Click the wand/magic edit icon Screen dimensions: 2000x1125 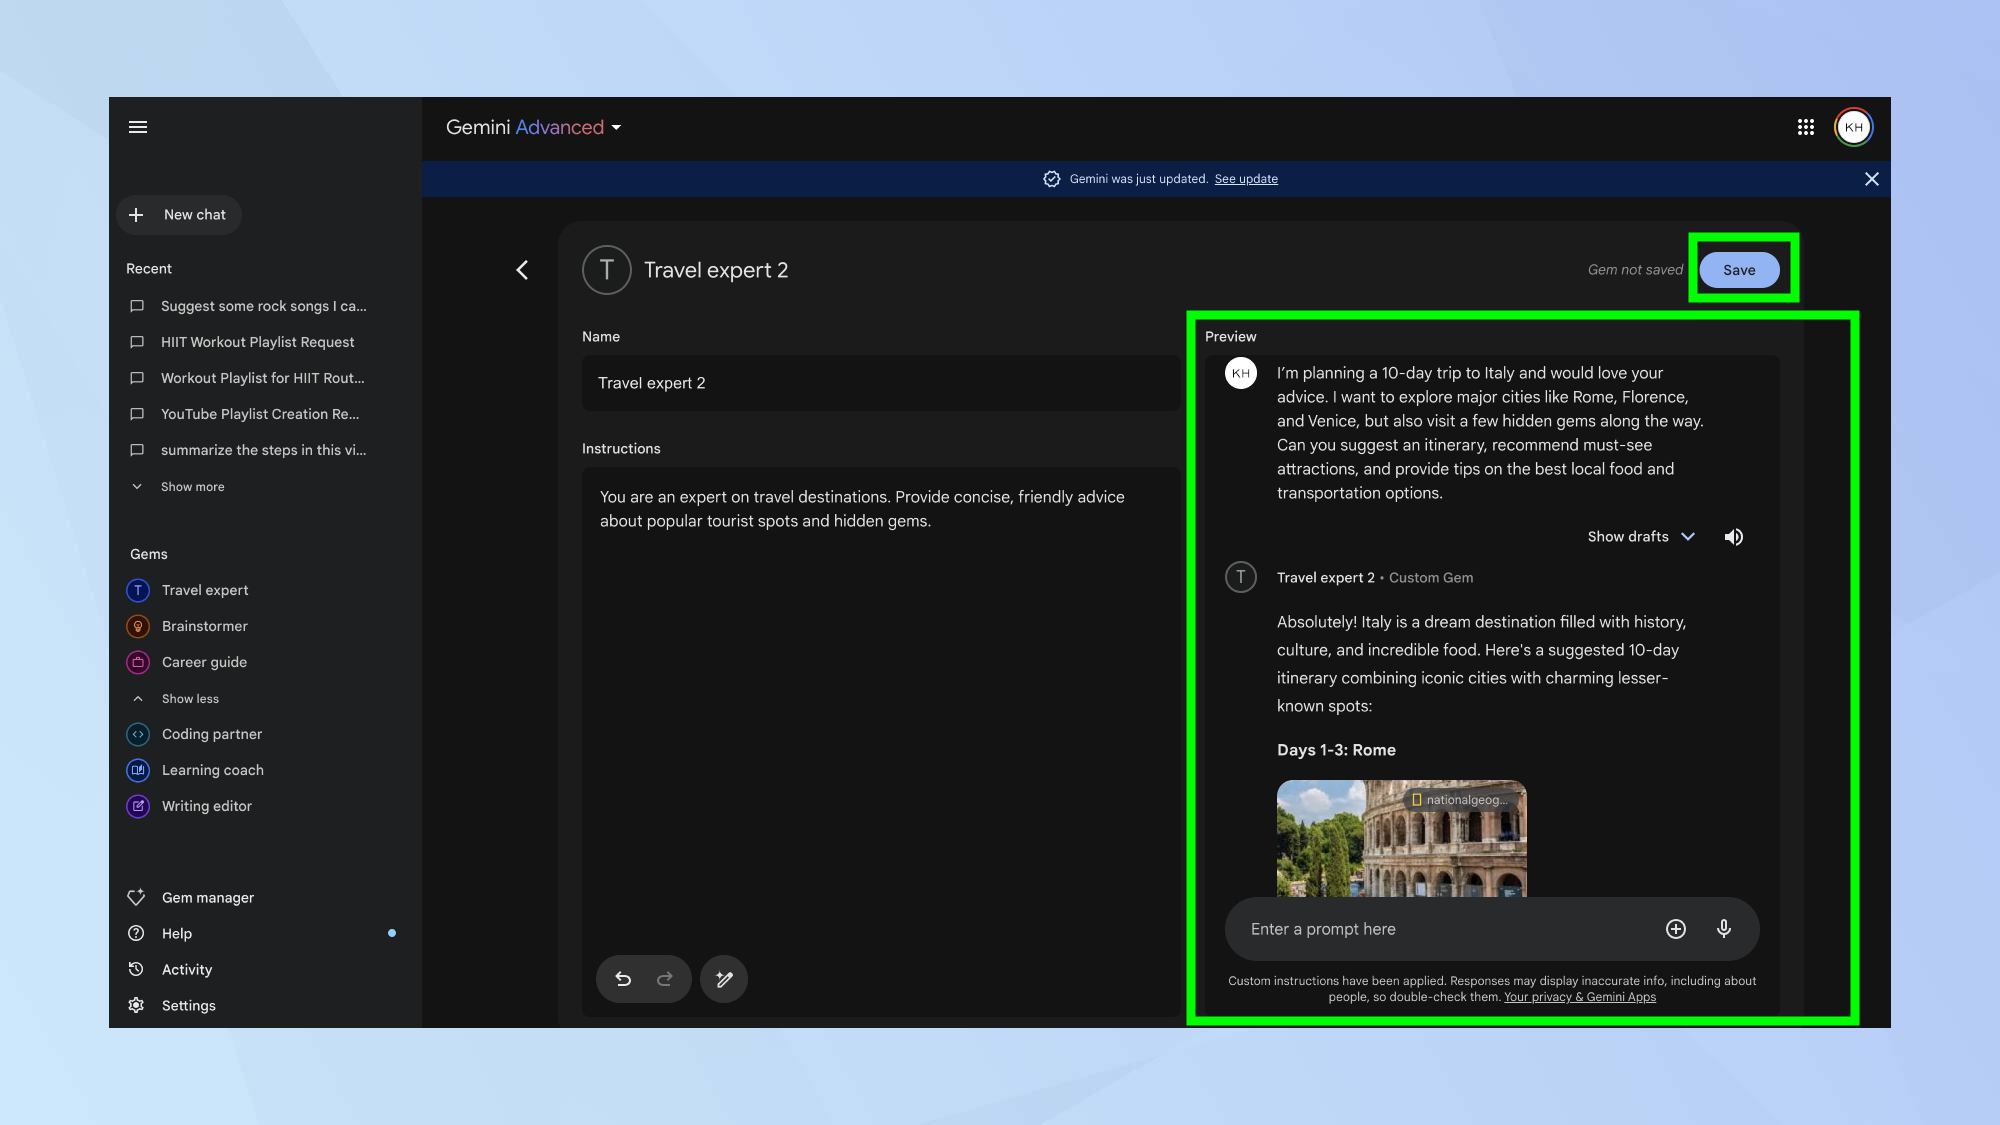tap(724, 978)
